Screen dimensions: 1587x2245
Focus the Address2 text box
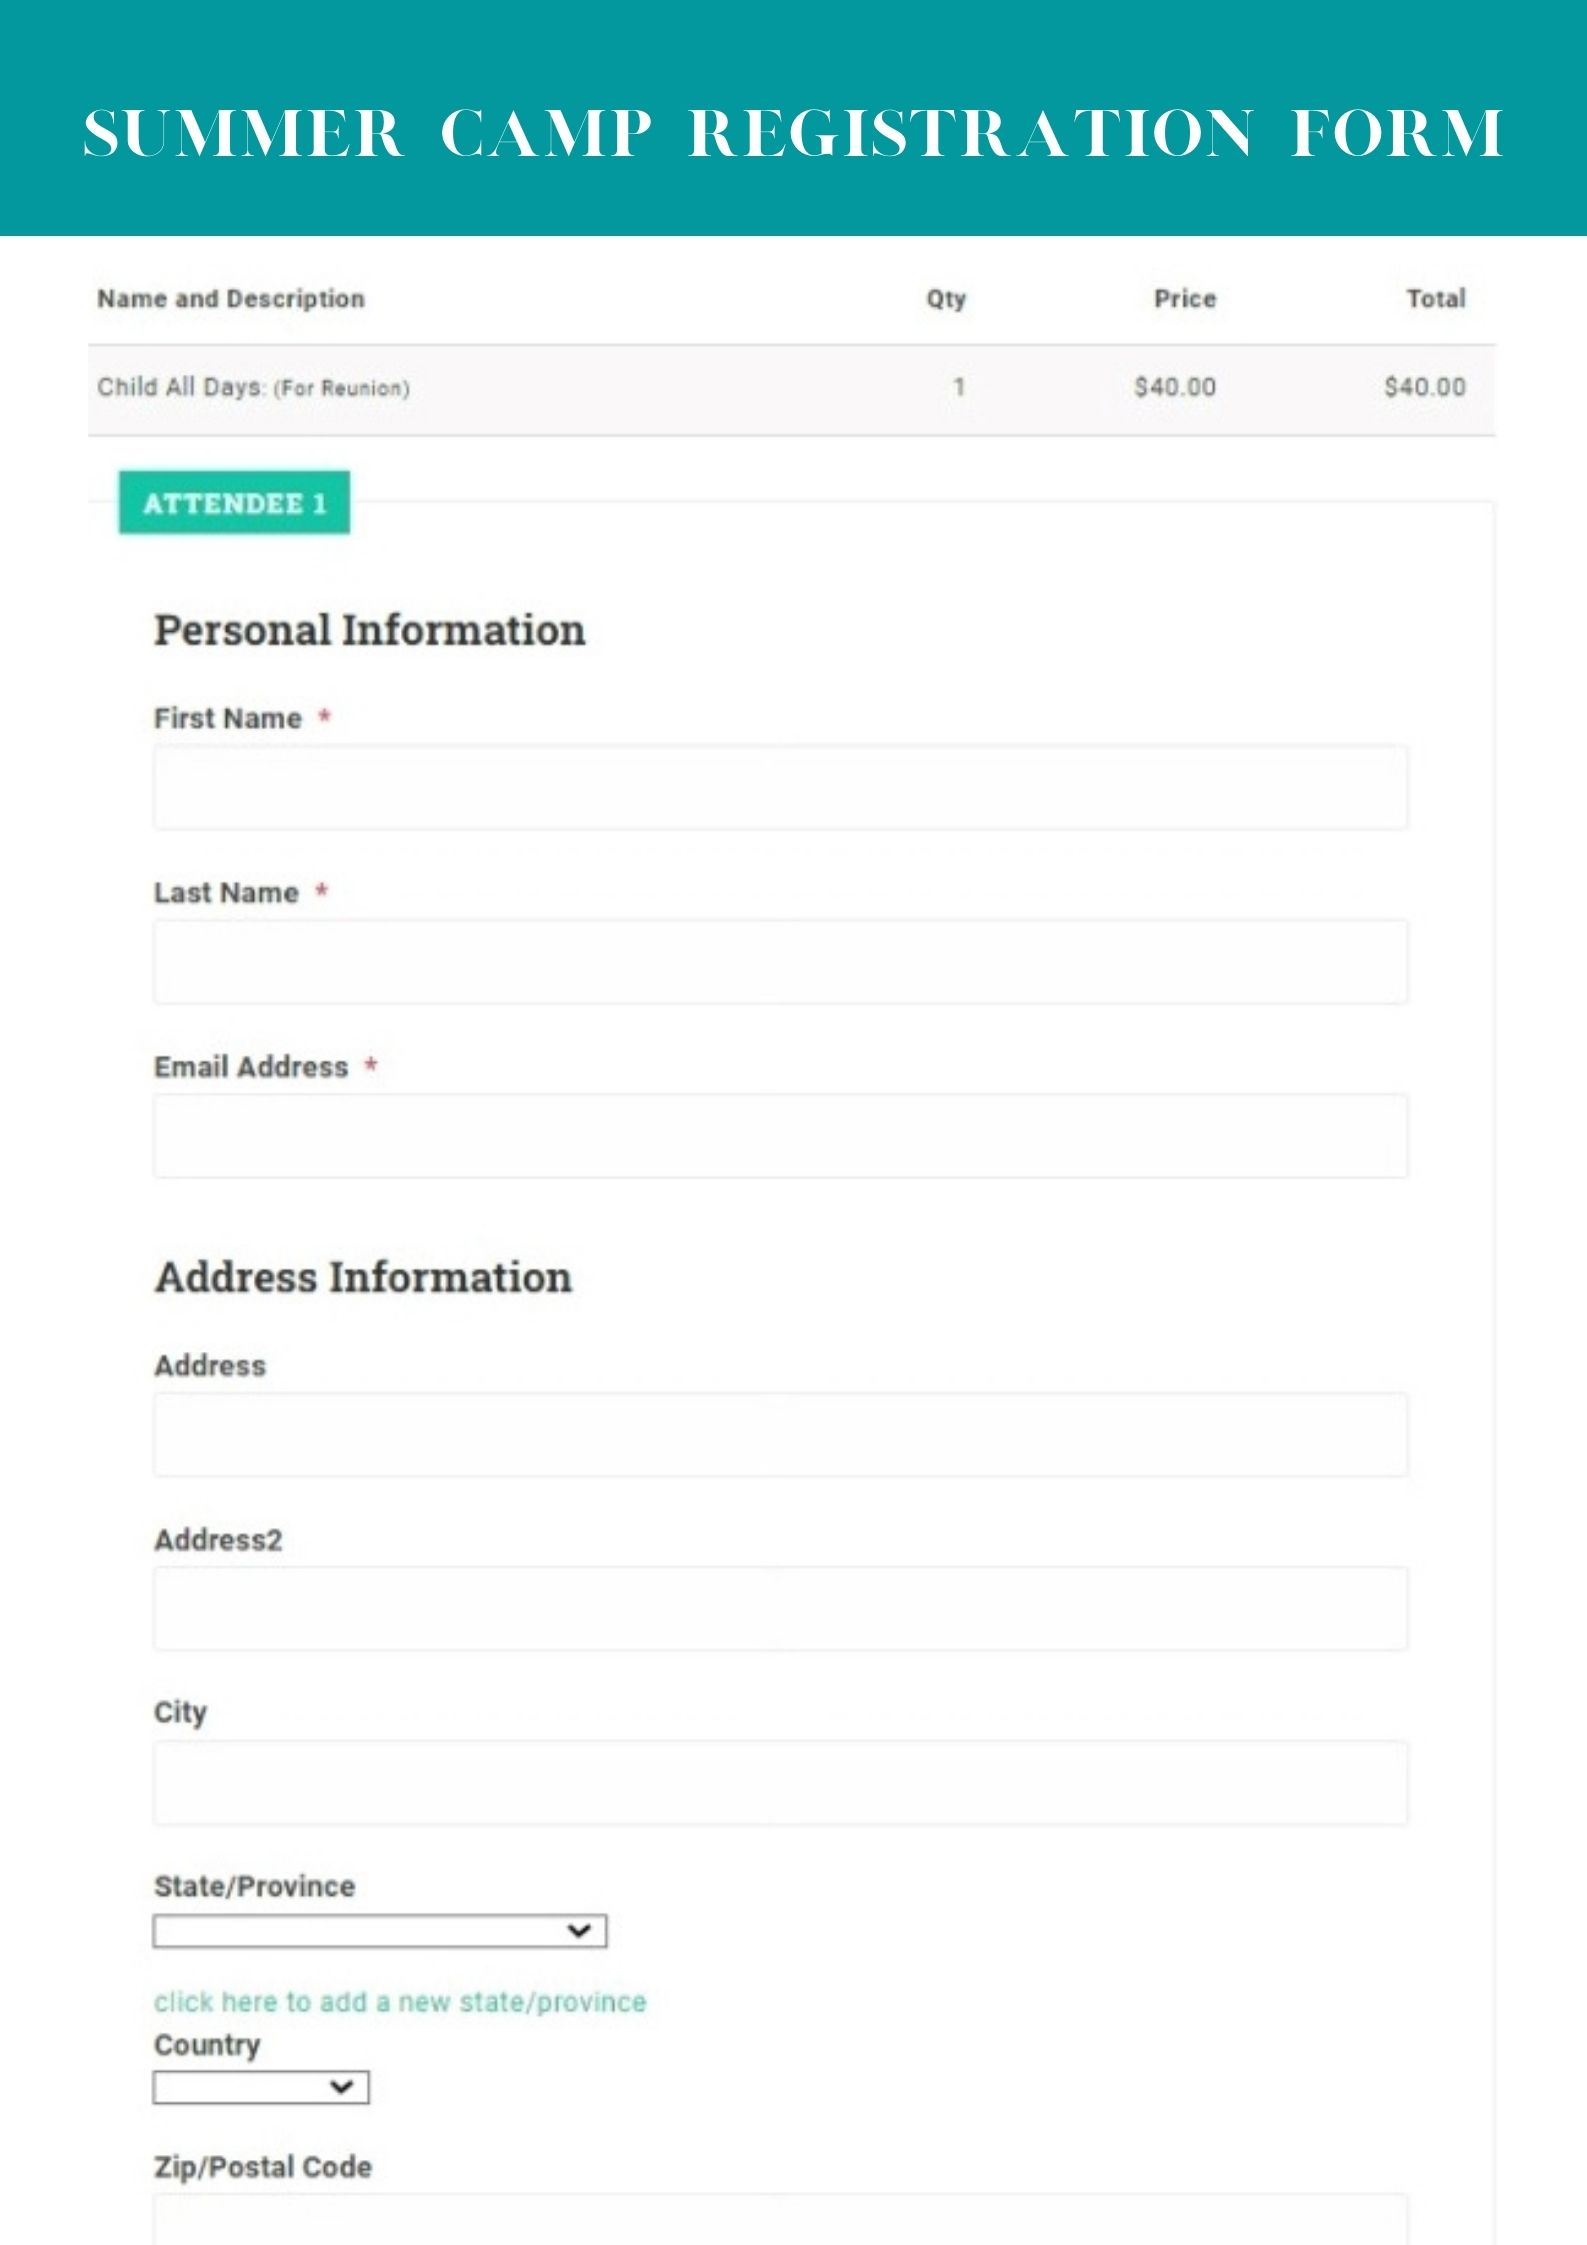click(x=780, y=1608)
